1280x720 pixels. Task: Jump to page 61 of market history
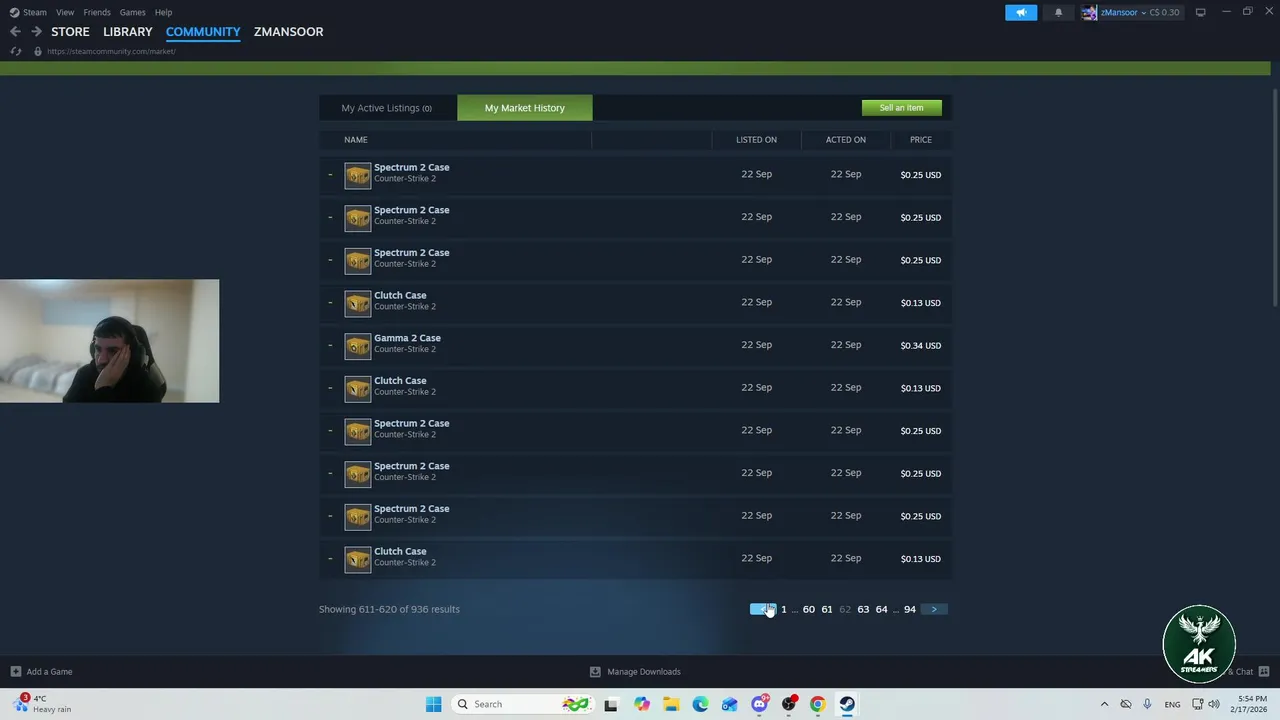click(827, 609)
